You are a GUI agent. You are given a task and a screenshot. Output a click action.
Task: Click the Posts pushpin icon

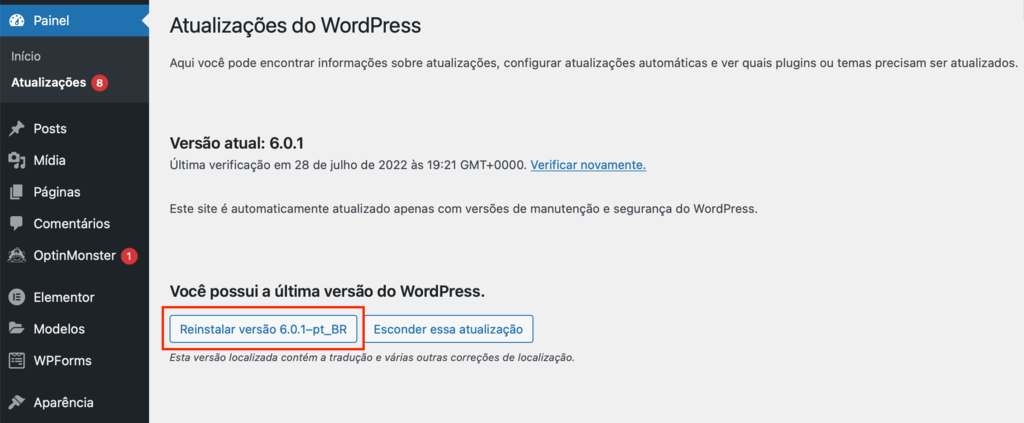click(17, 129)
